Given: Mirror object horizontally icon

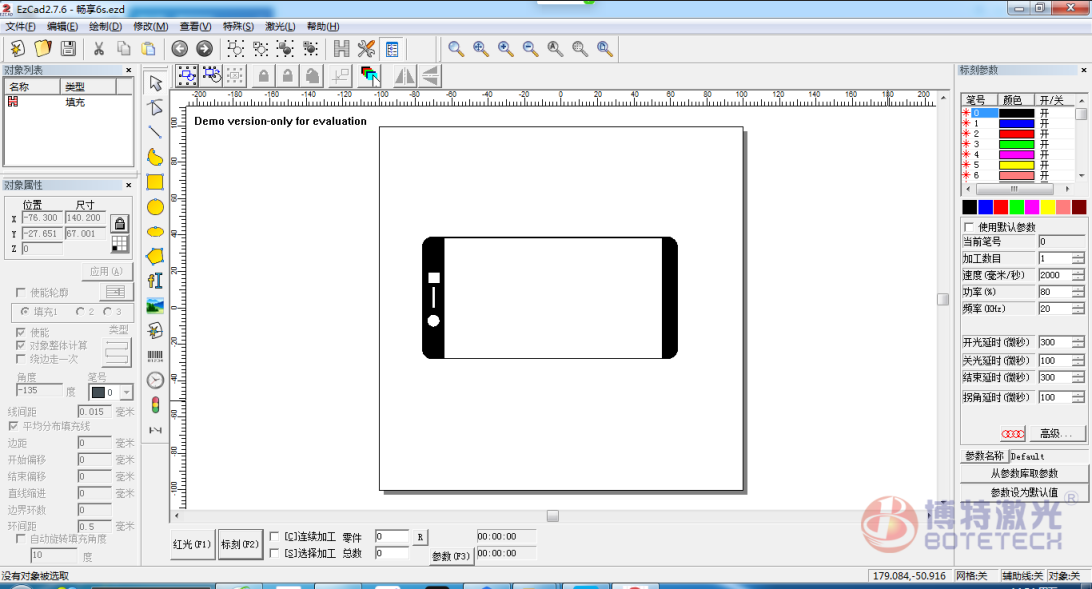Looking at the screenshot, I should pos(404,76).
